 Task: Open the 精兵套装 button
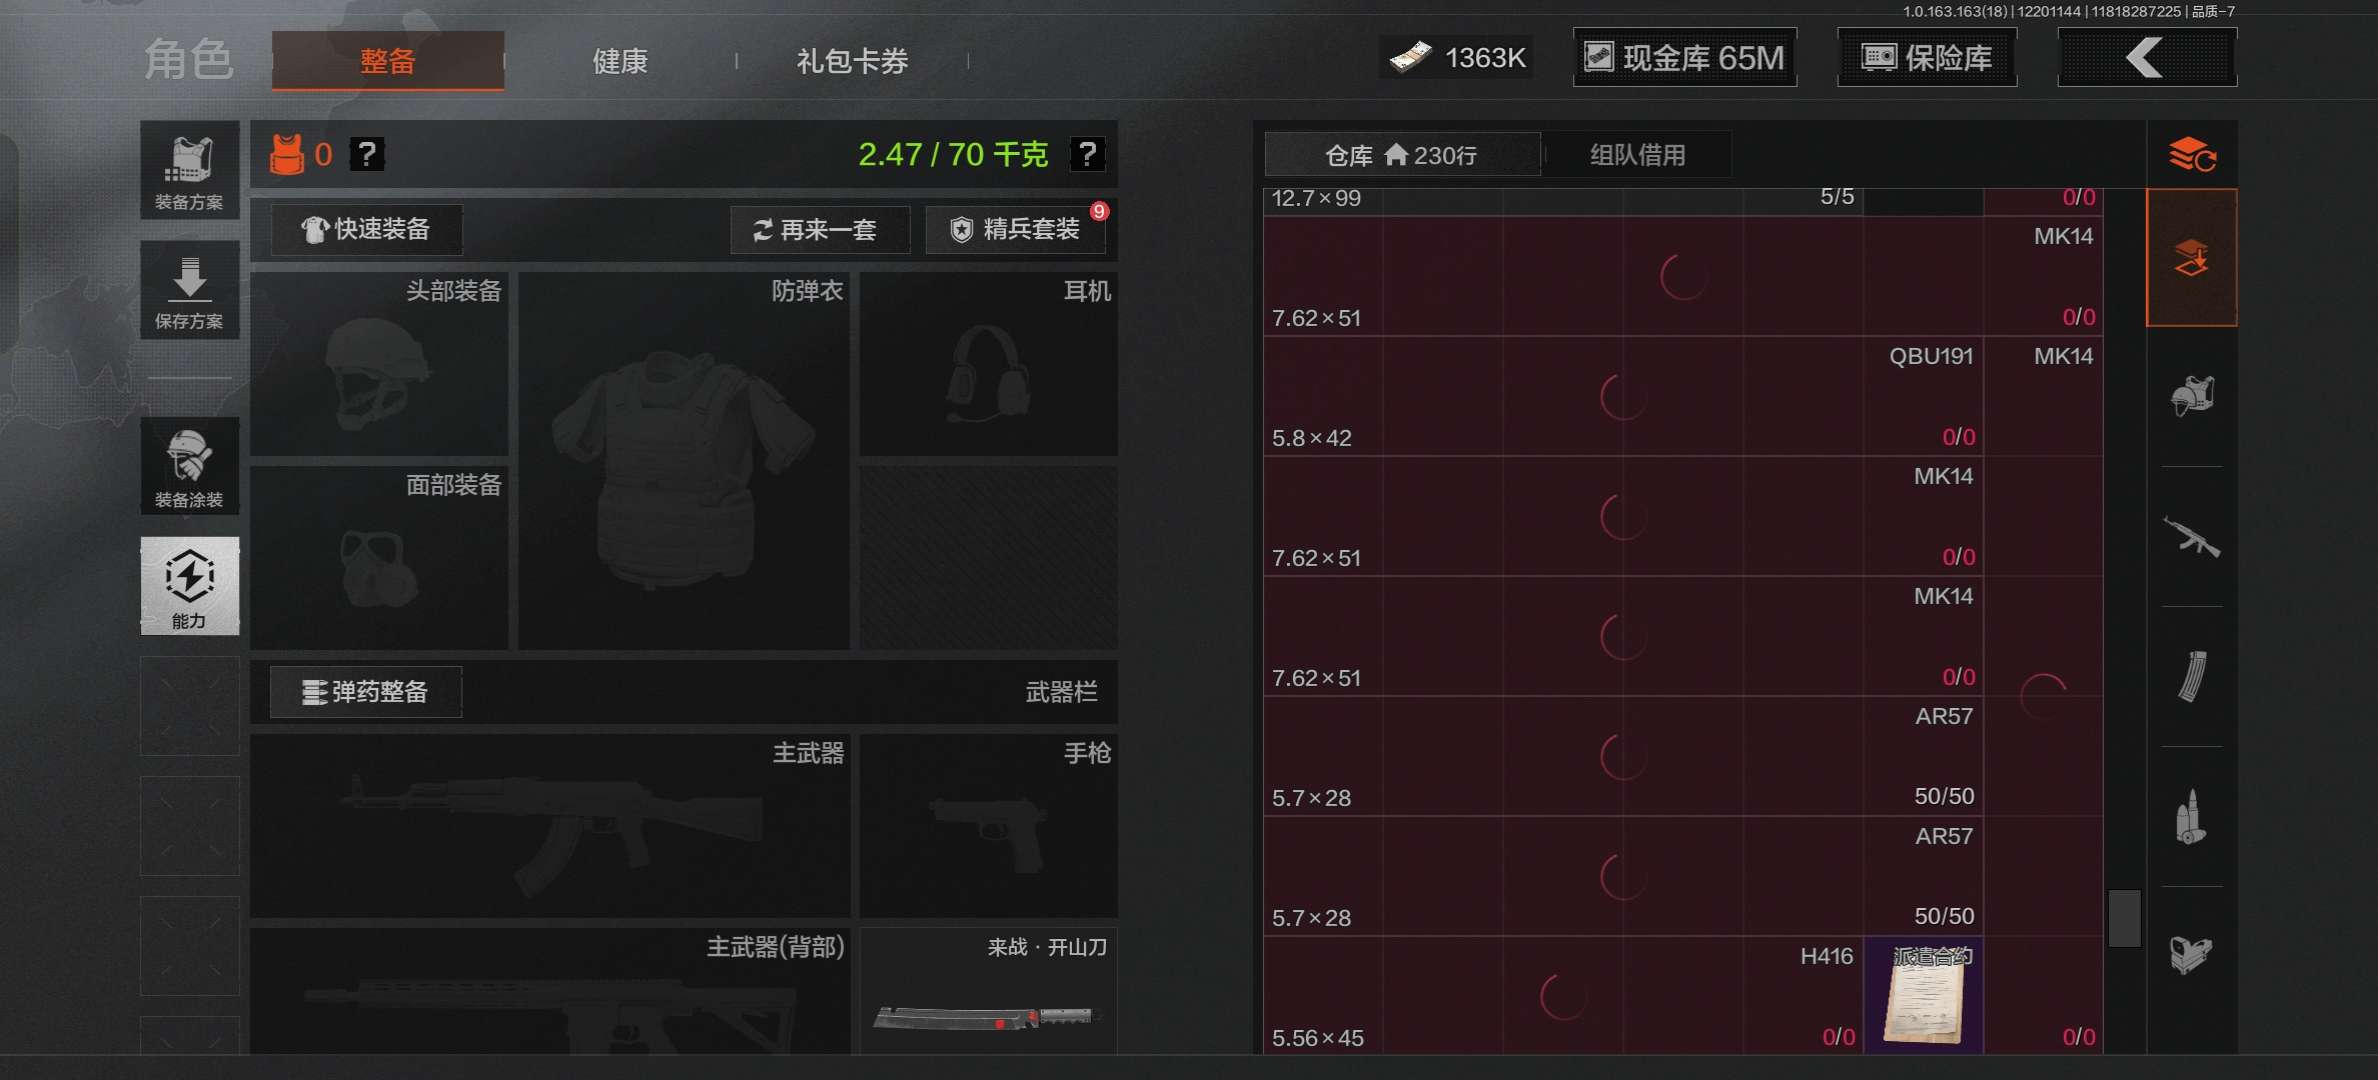tap(1015, 230)
